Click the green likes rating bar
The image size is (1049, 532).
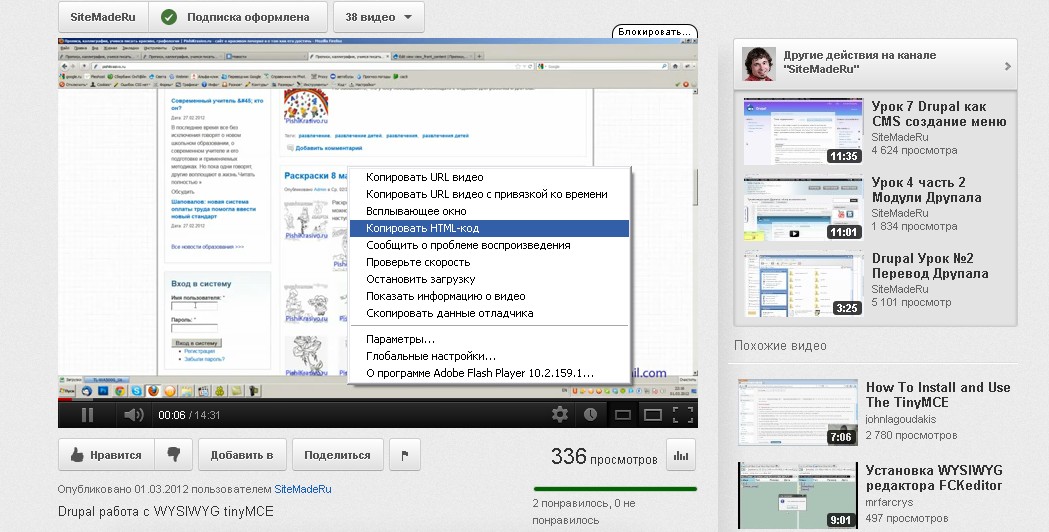point(615,489)
